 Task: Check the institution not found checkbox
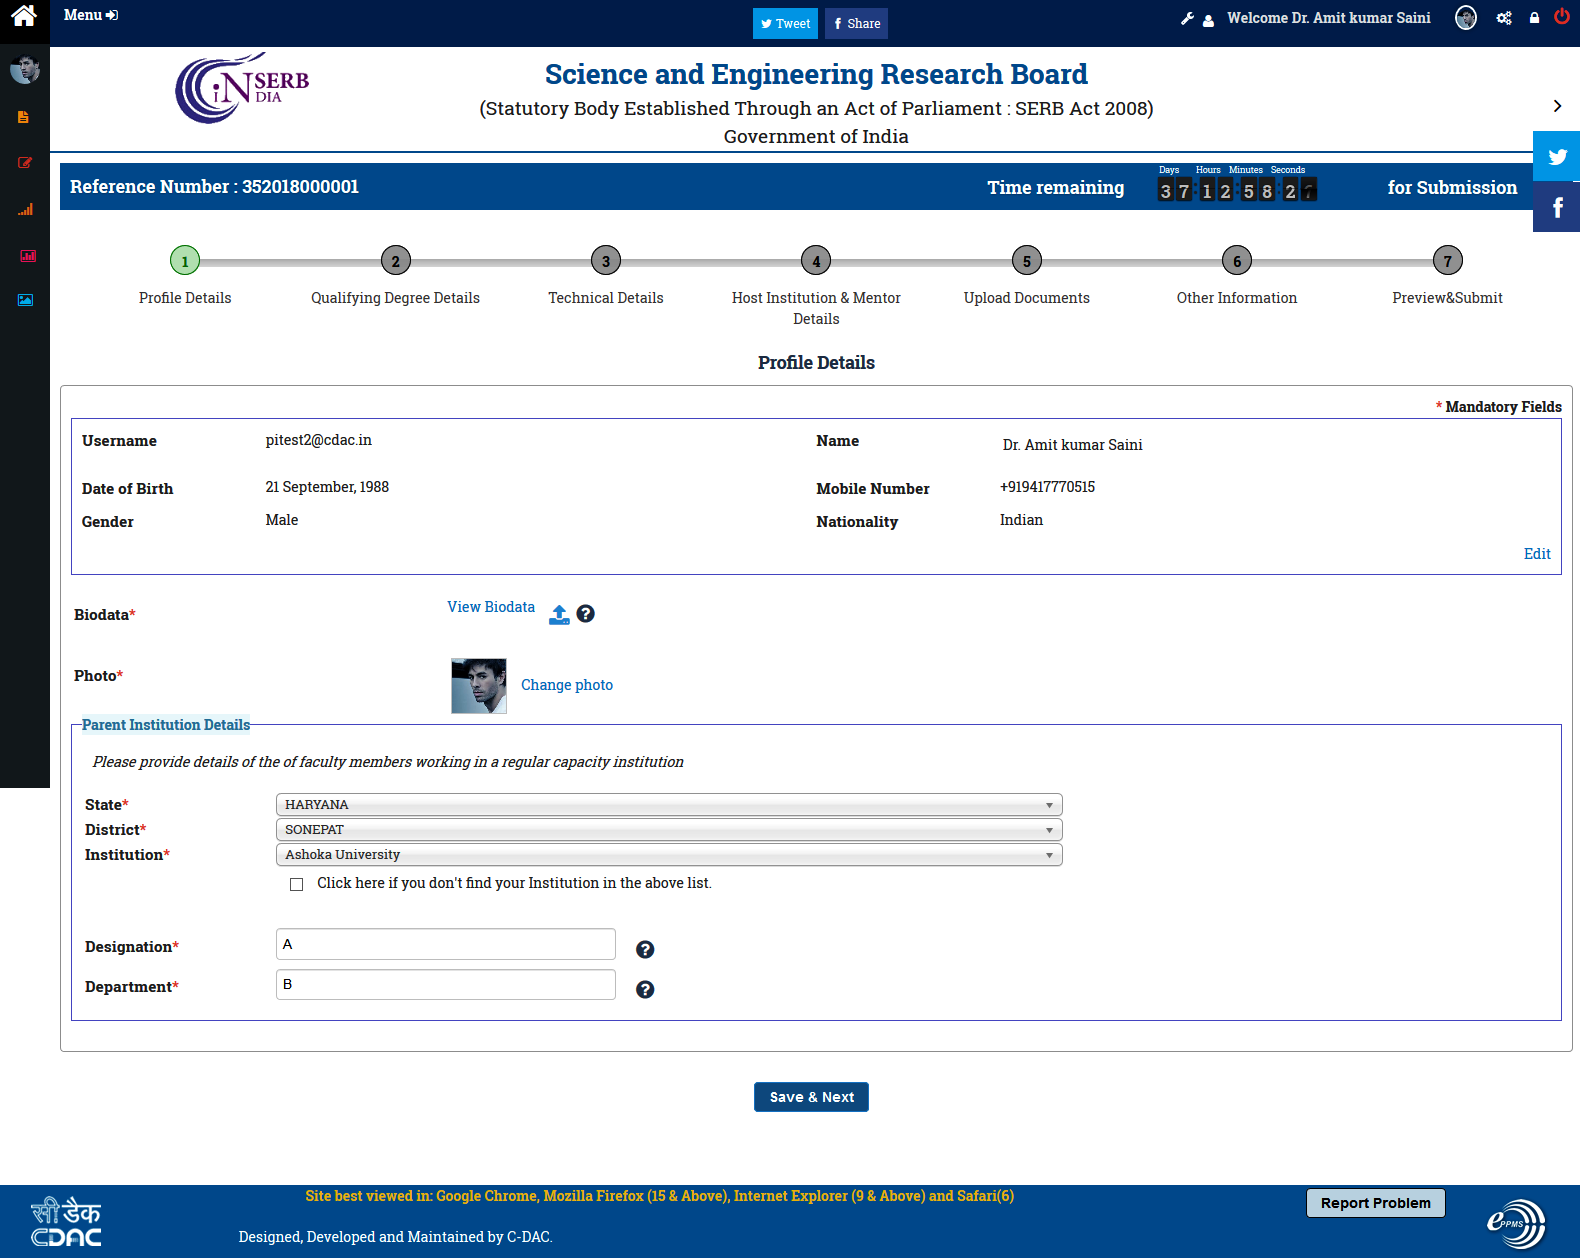coord(296,884)
